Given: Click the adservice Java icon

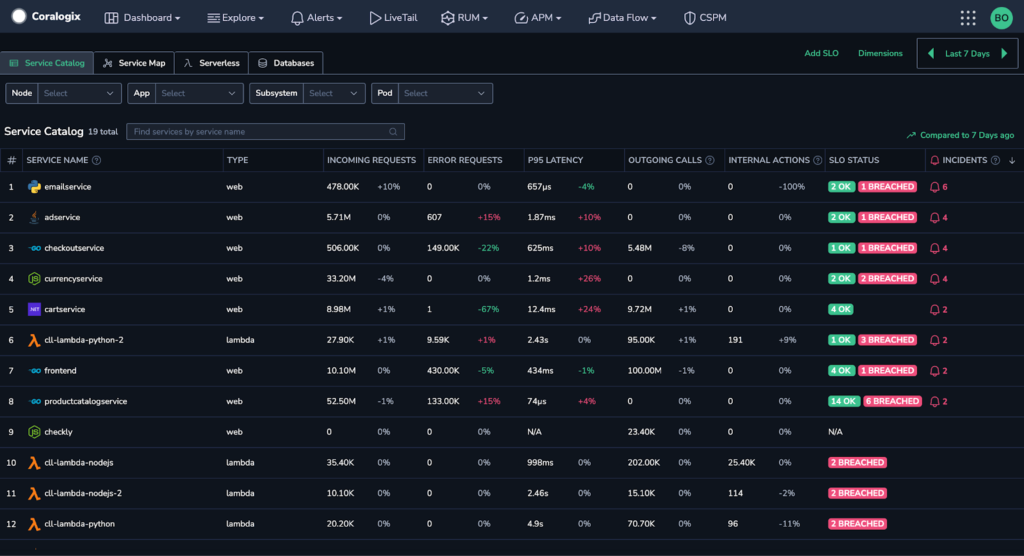Looking at the screenshot, I should coord(35,218).
